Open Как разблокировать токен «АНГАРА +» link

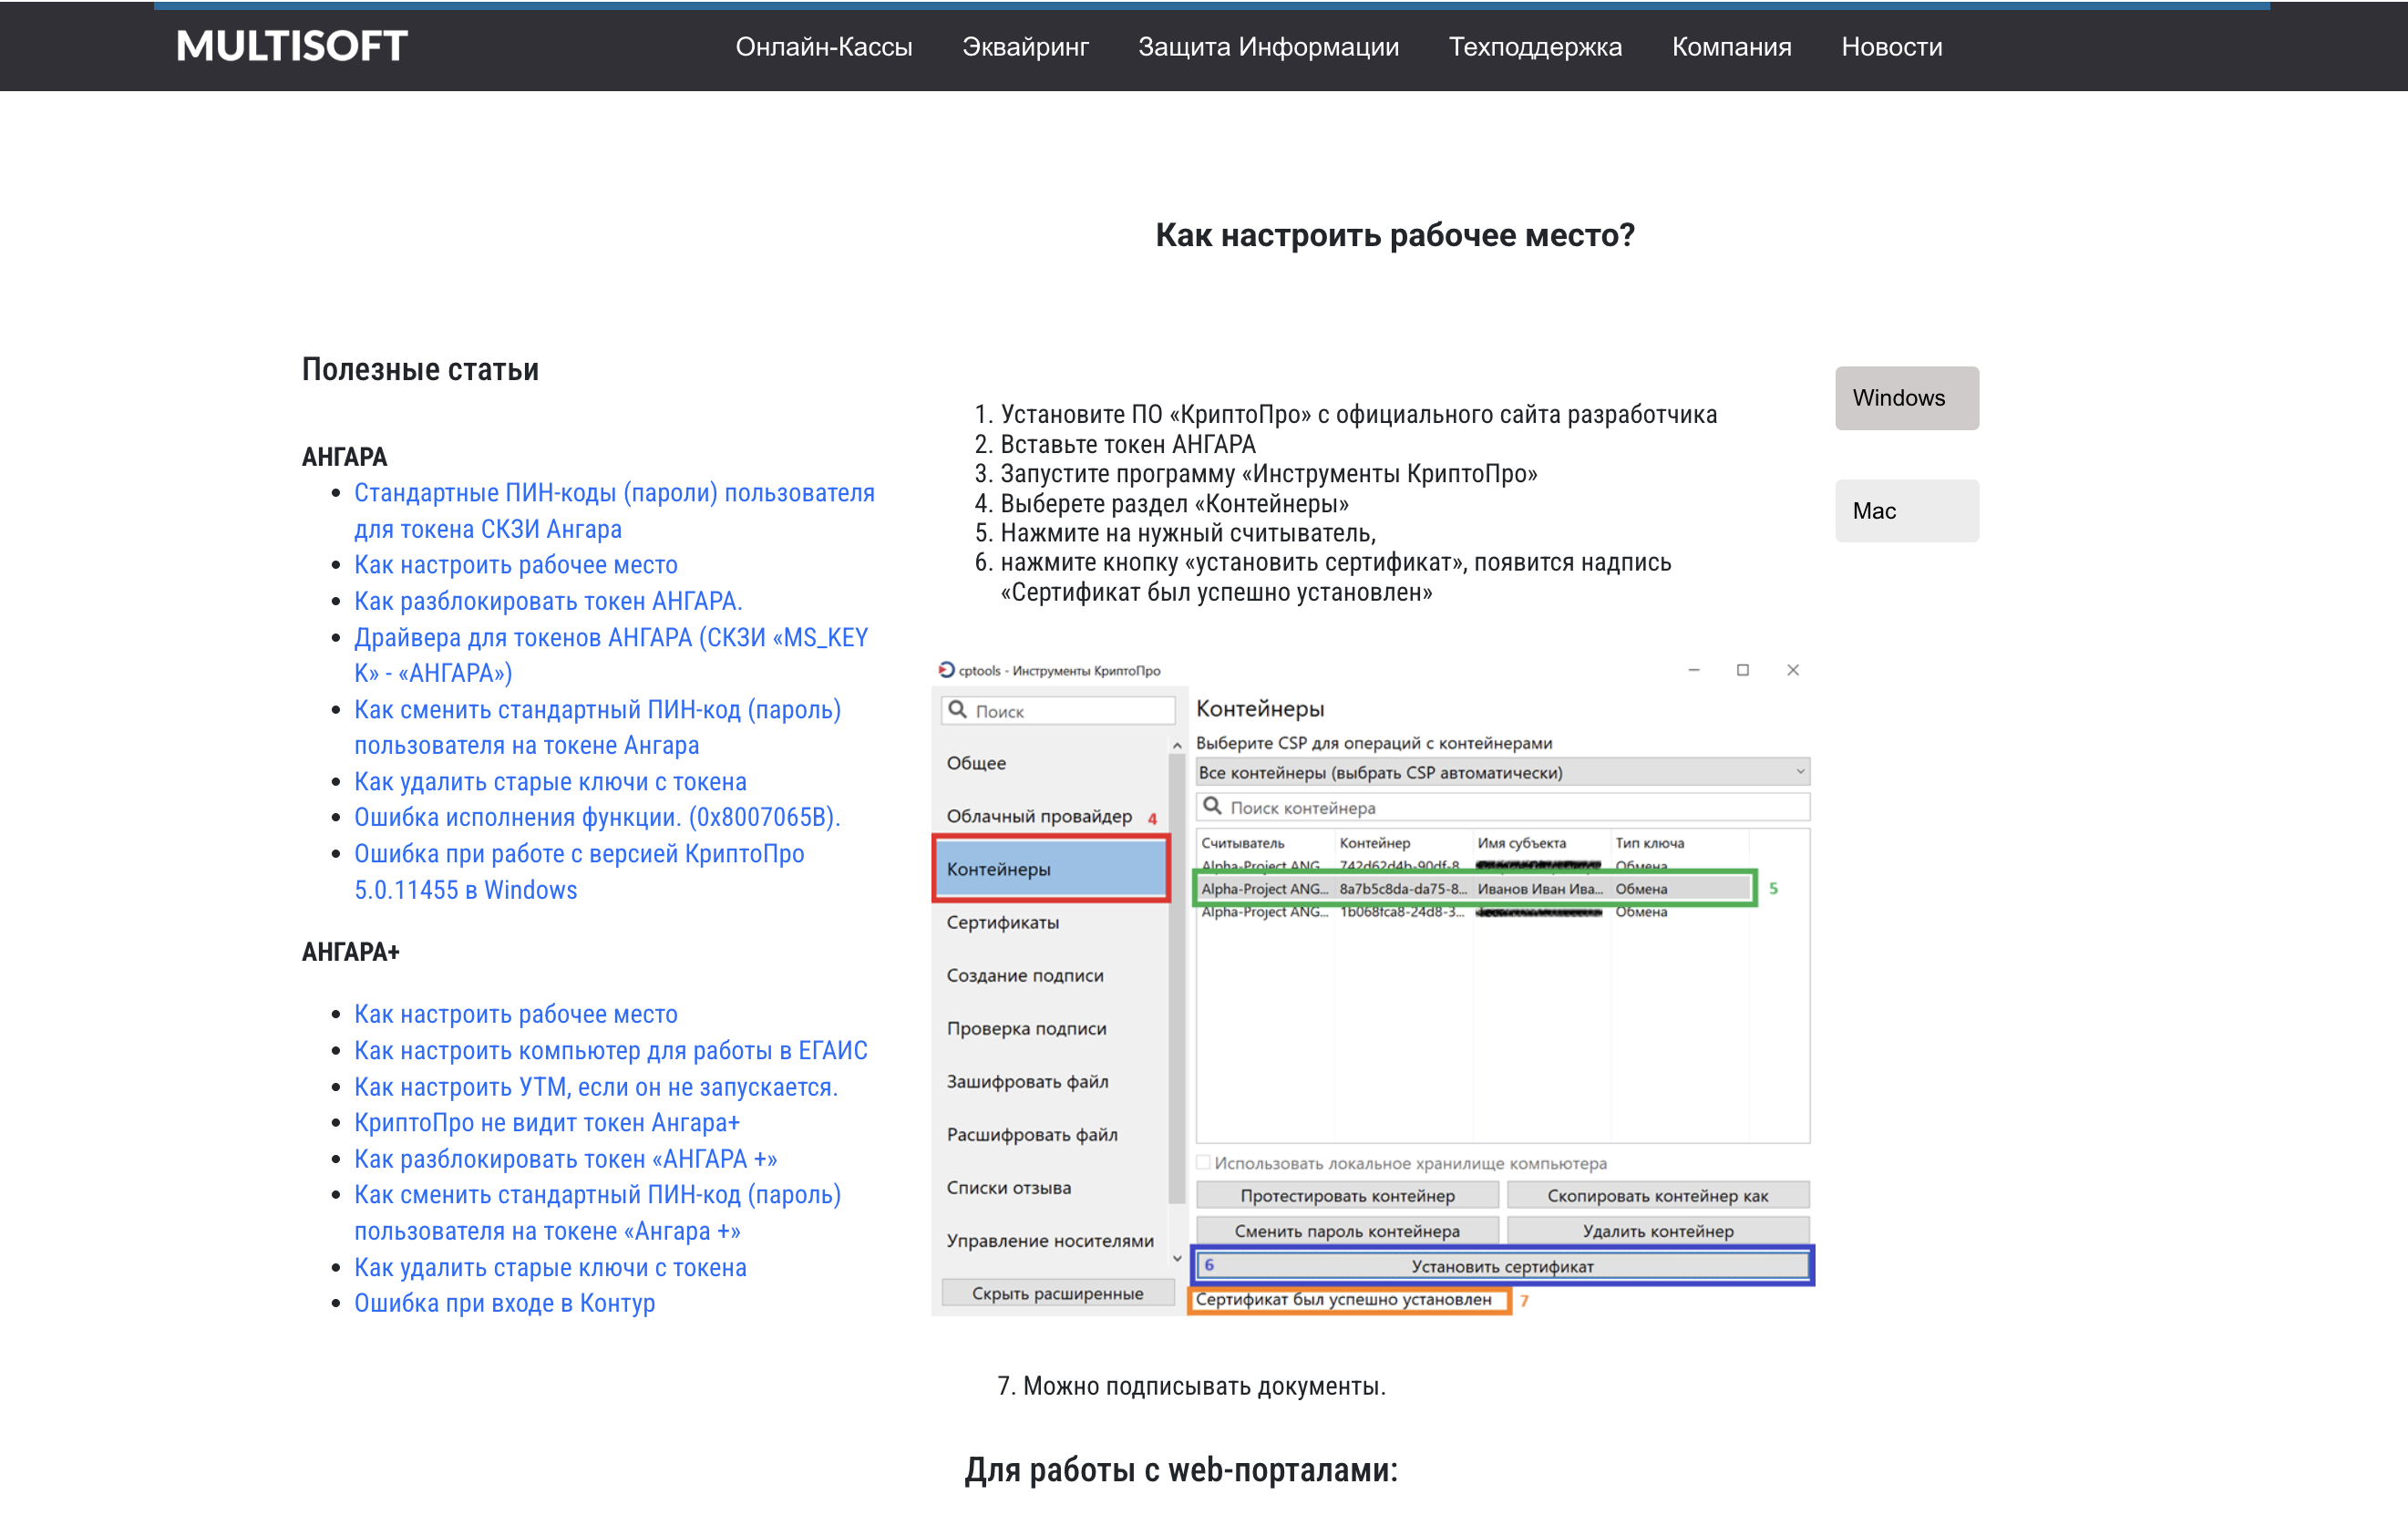pos(565,1159)
